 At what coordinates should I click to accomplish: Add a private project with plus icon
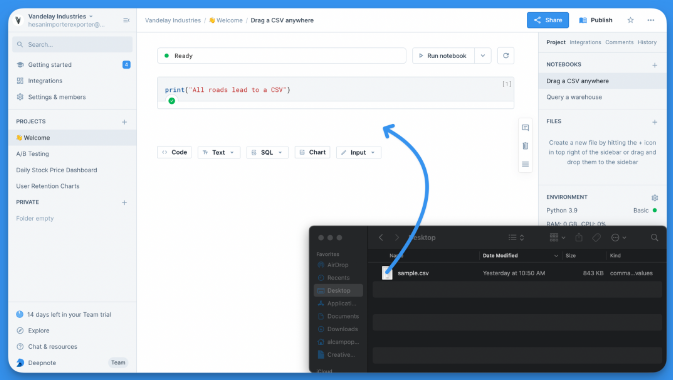click(x=124, y=202)
